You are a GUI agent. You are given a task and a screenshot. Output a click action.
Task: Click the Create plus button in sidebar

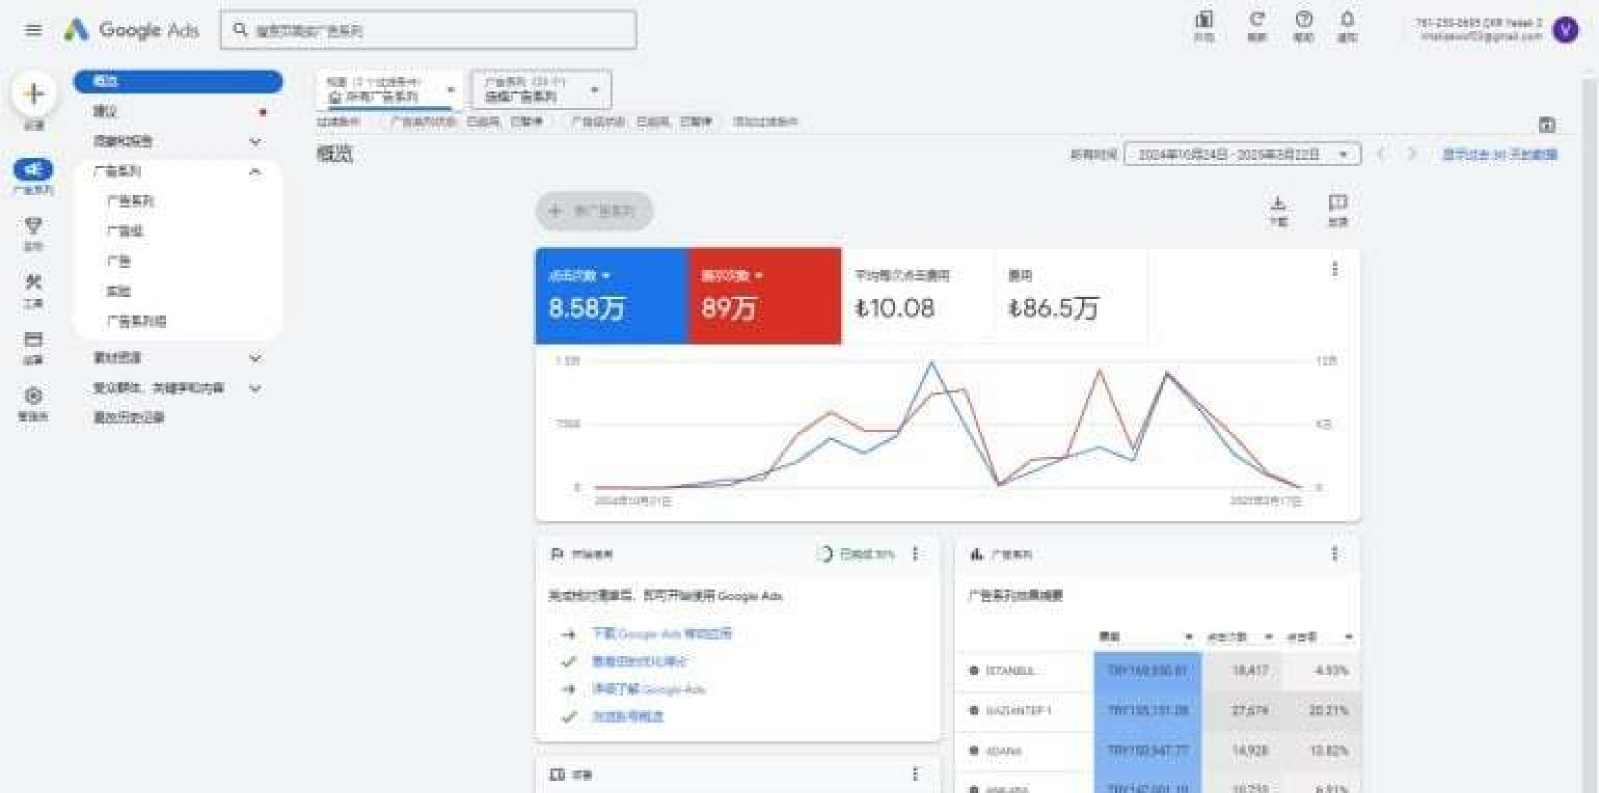tap(34, 95)
